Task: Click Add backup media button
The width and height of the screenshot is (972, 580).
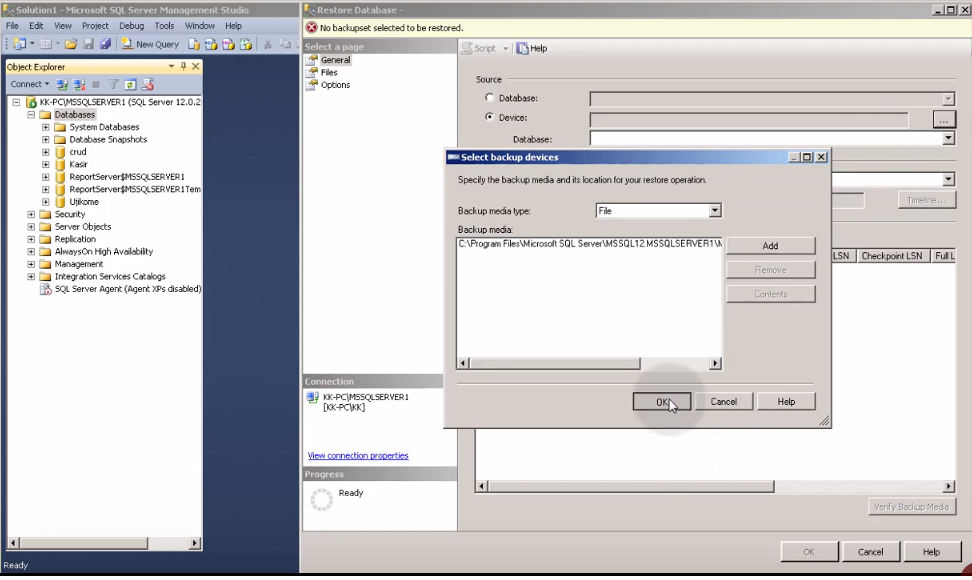Action: 771,246
